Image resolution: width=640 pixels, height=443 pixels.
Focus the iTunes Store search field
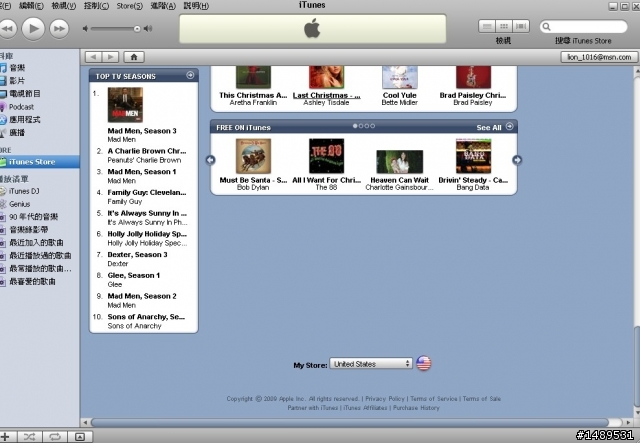[x=584, y=27]
